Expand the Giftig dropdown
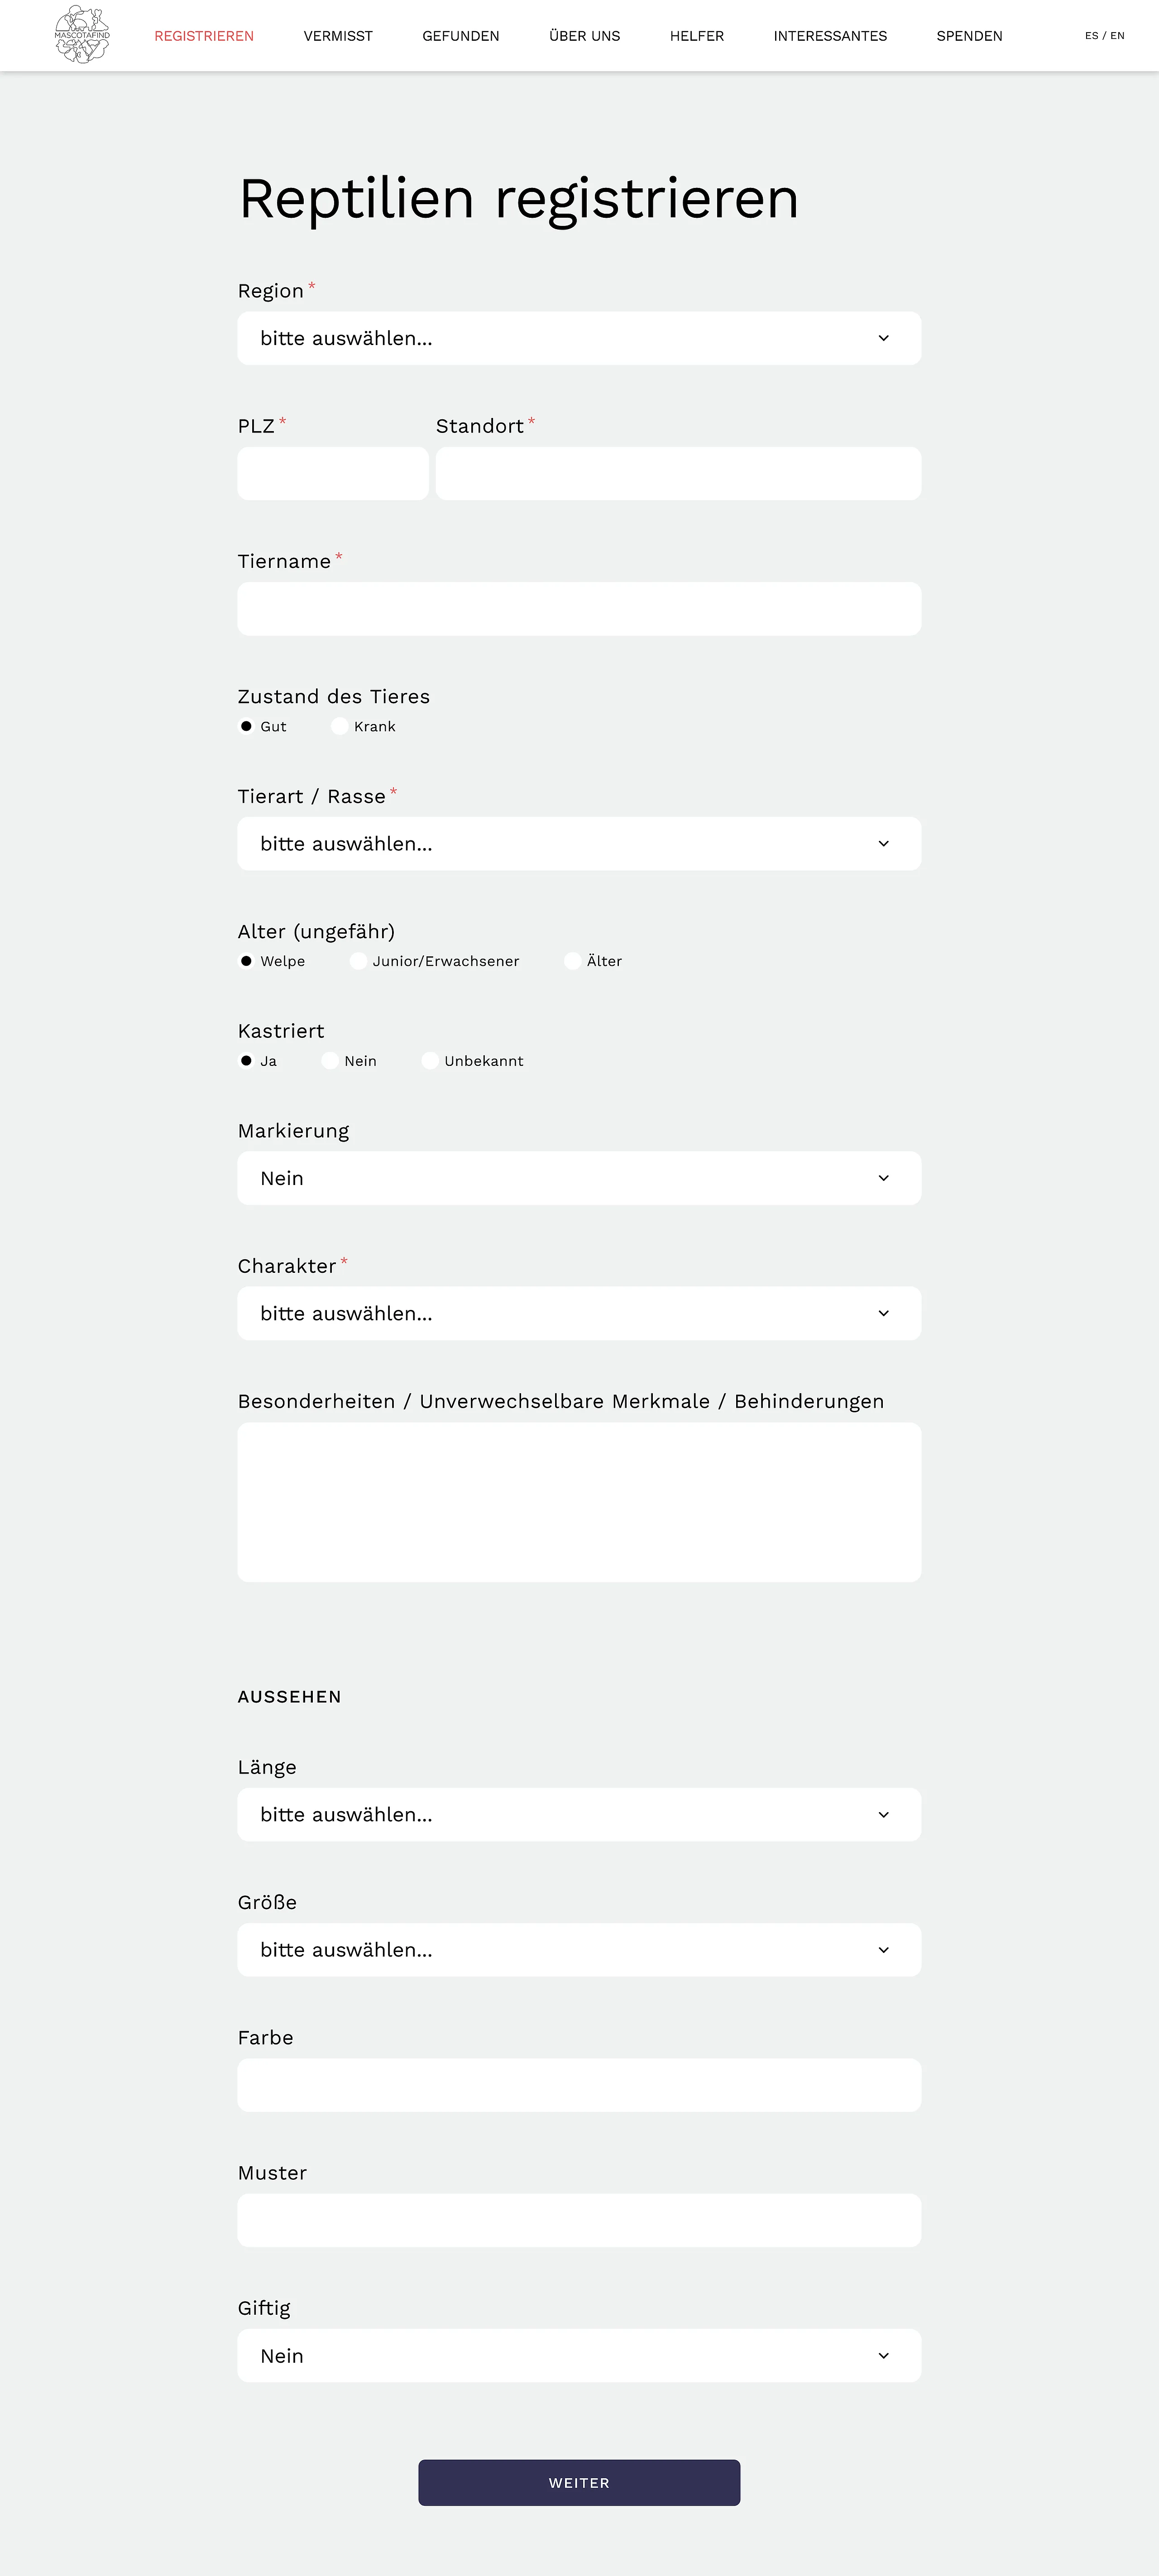This screenshot has width=1159, height=2576. tap(578, 2355)
